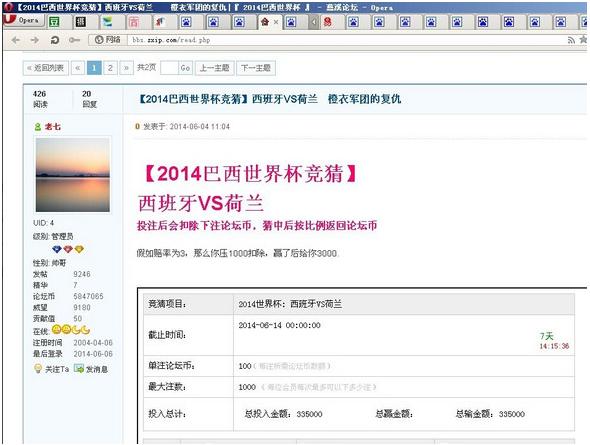Click the heading 【2014巴西世界杯竞猜】 in the post

click(249, 174)
